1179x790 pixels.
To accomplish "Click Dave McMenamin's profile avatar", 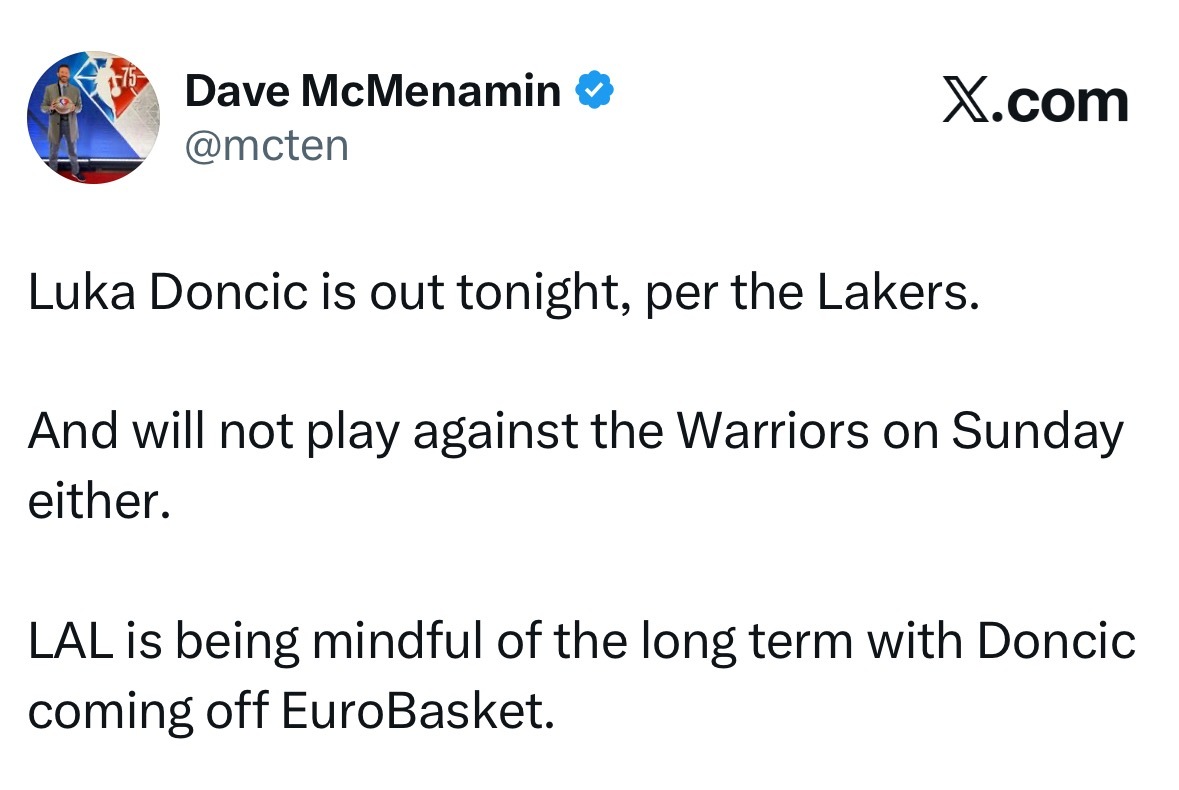I will click(94, 117).
